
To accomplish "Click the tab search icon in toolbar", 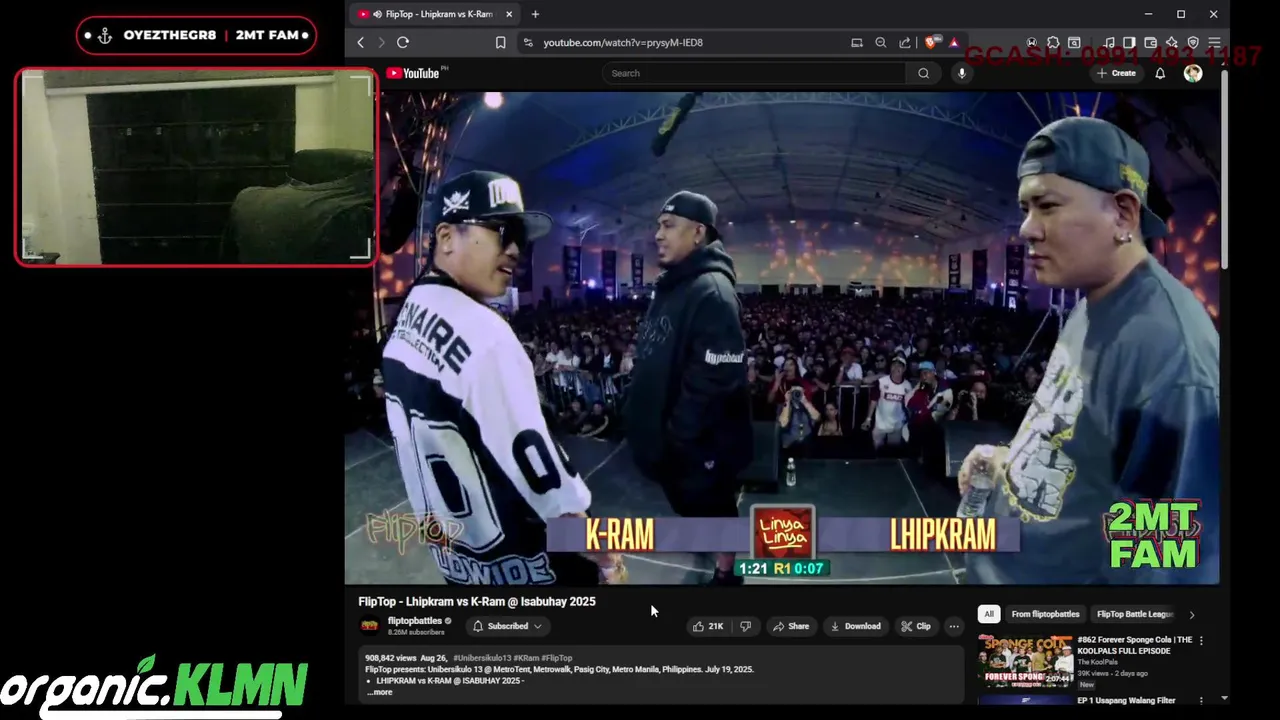I will coord(1074,43).
